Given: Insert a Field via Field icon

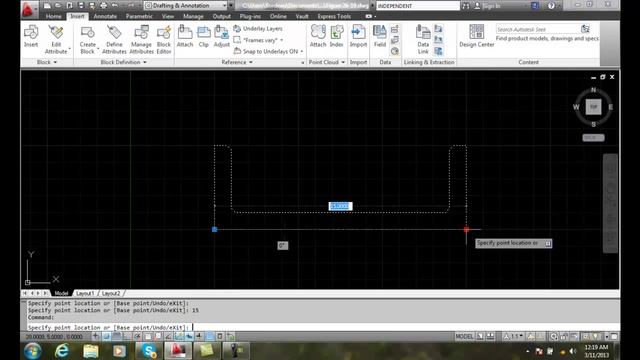Looking at the screenshot, I should tap(380, 33).
